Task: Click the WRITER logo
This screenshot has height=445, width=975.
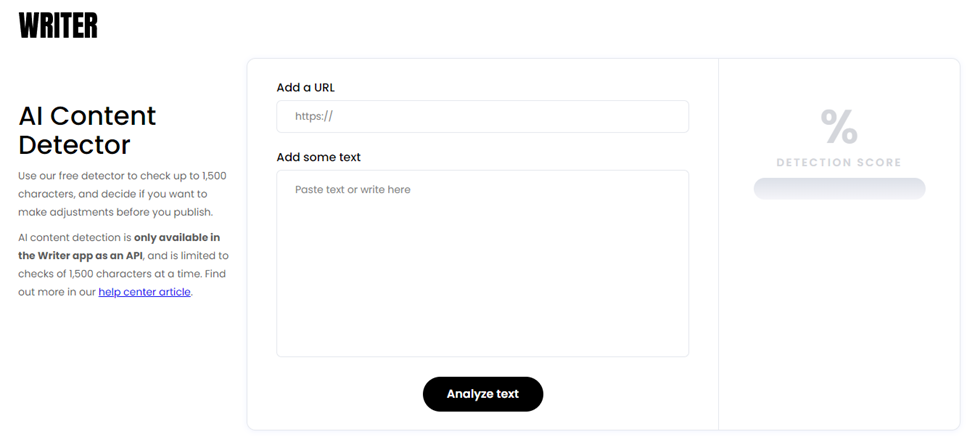Action: click(58, 25)
